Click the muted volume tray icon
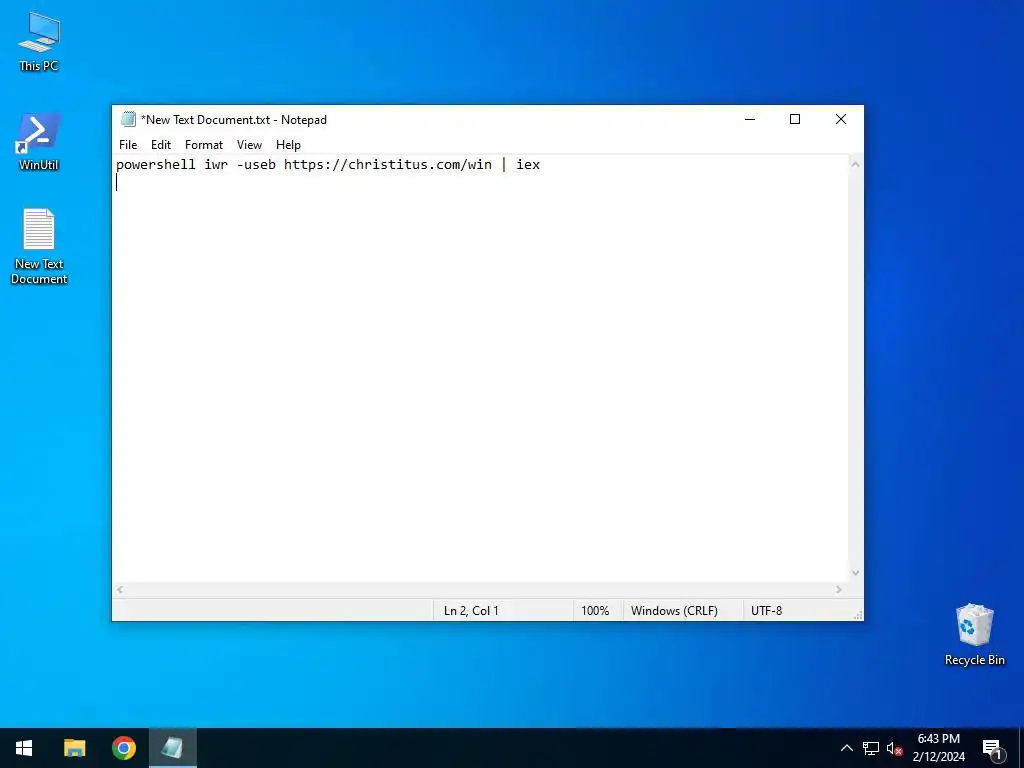Image resolution: width=1024 pixels, height=768 pixels. [x=894, y=748]
